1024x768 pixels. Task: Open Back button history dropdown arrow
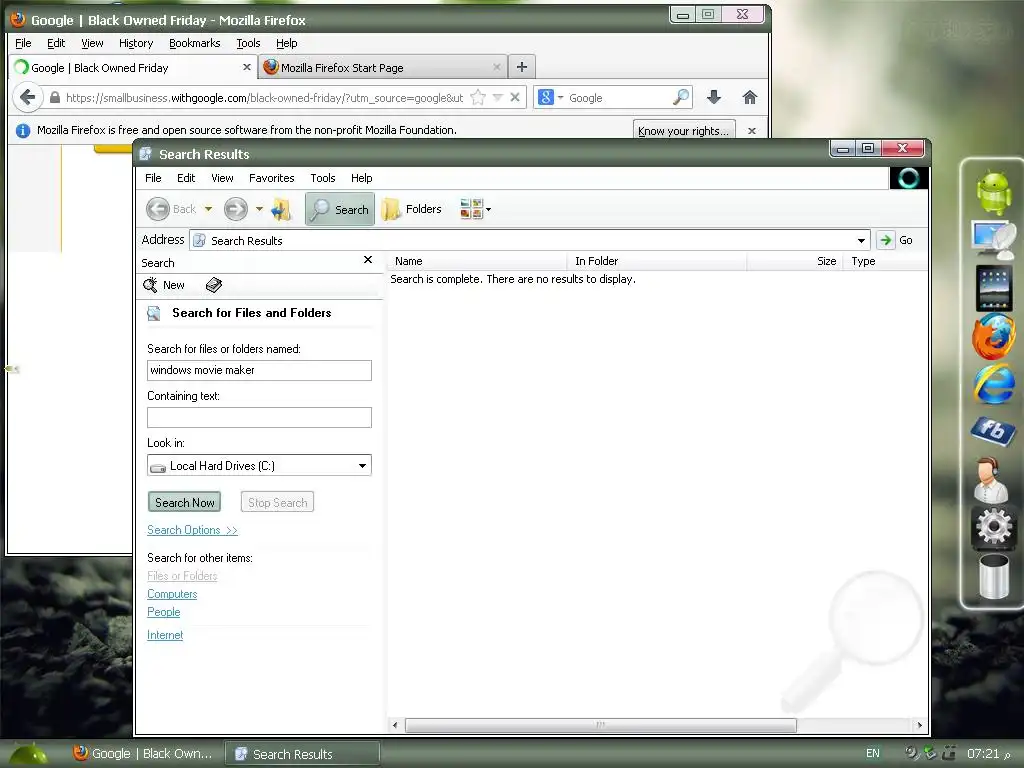pyautogui.click(x=208, y=209)
